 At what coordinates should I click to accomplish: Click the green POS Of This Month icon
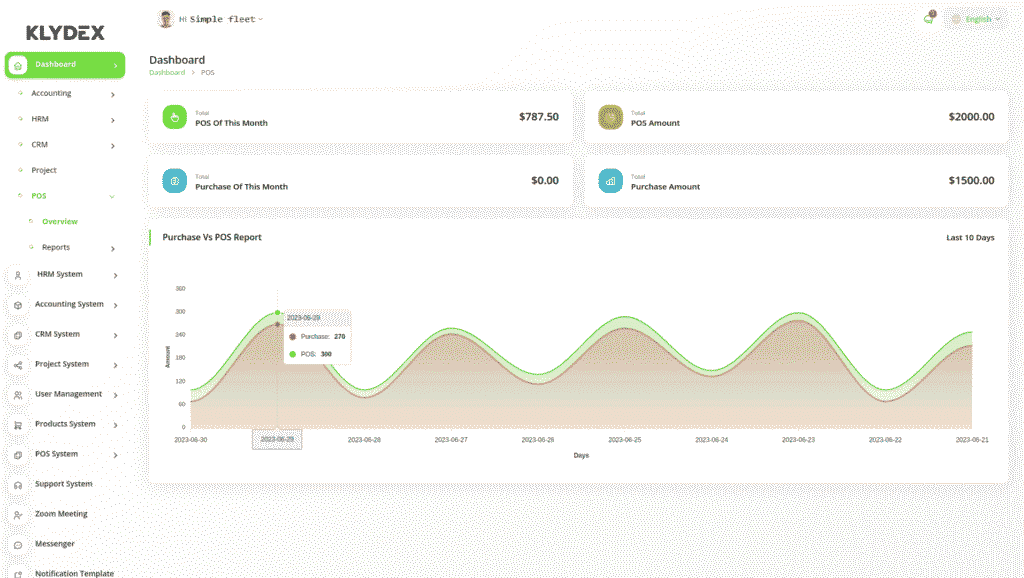point(175,117)
